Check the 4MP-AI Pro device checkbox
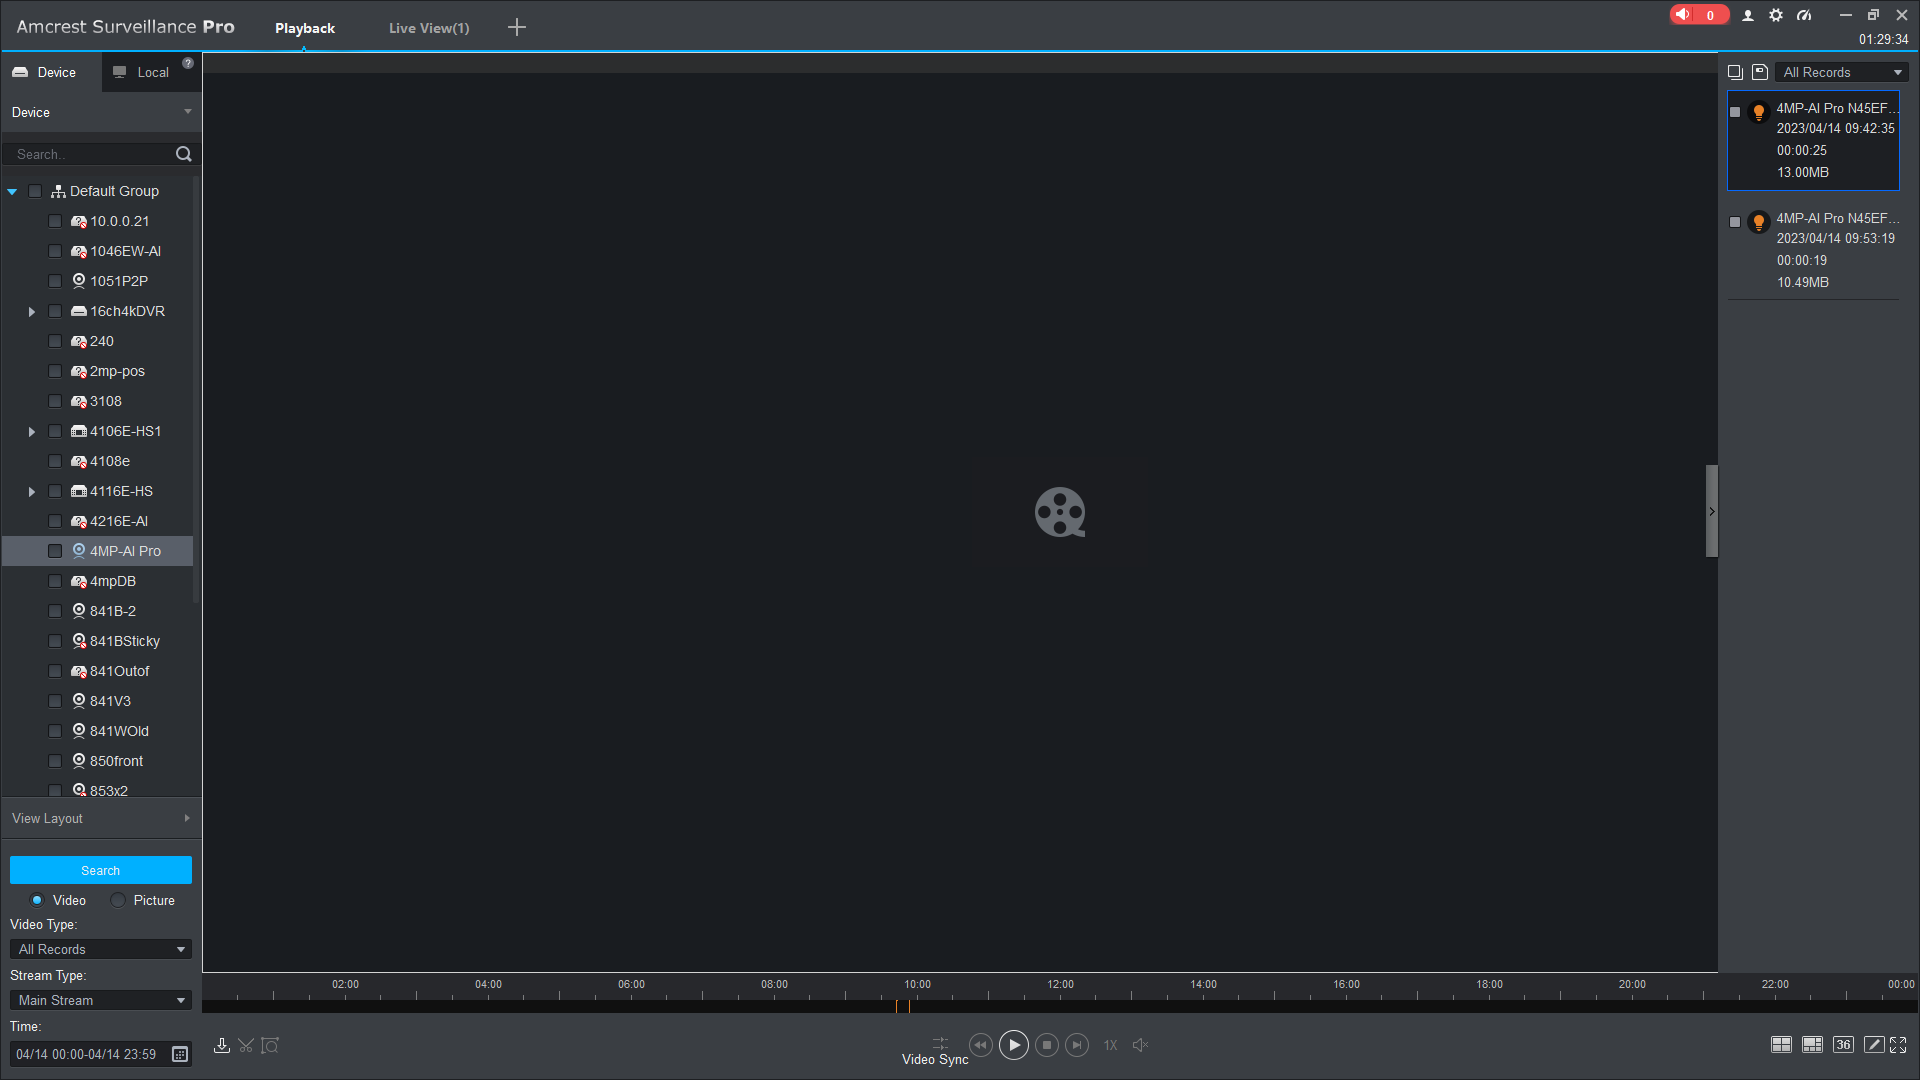The width and height of the screenshot is (1920, 1080). pyautogui.click(x=55, y=551)
